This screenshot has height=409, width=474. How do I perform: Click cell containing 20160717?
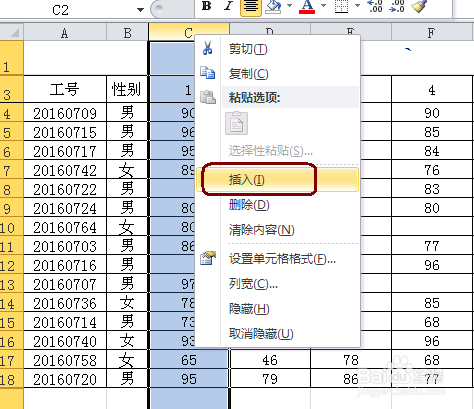(x=65, y=151)
